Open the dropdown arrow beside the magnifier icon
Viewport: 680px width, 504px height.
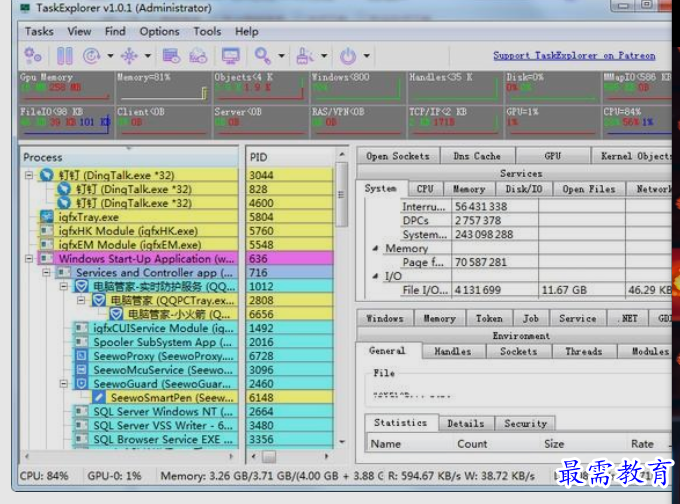tap(281, 56)
